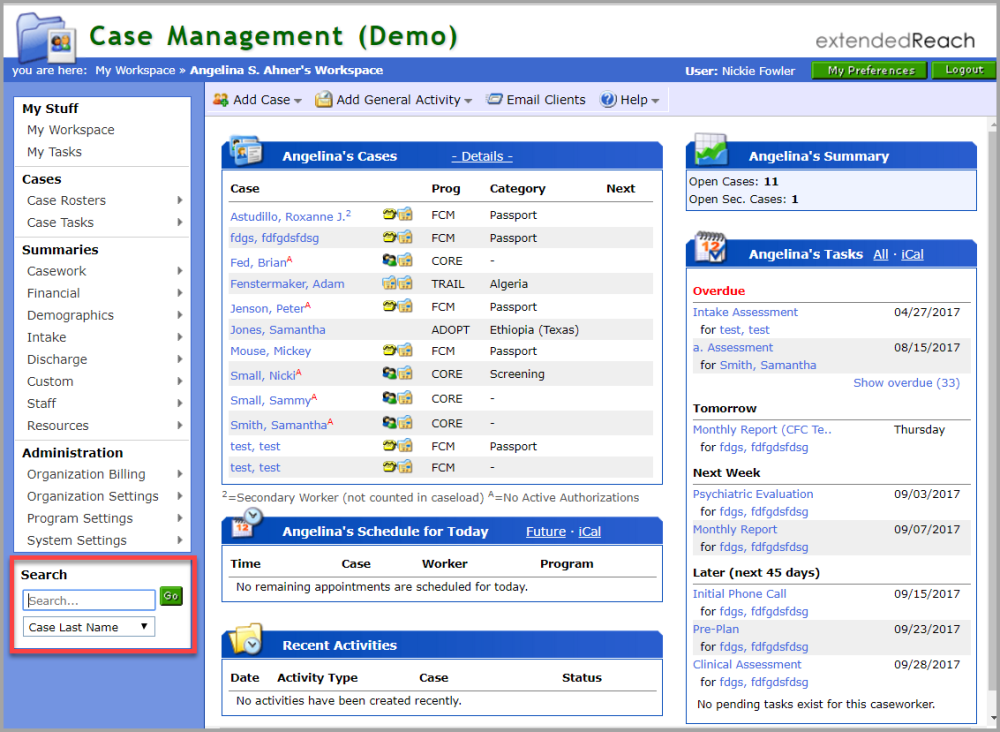Screen dimensions: 1000x732
Task: Expand the Intake summaries submenu
Action: [180, 337]
